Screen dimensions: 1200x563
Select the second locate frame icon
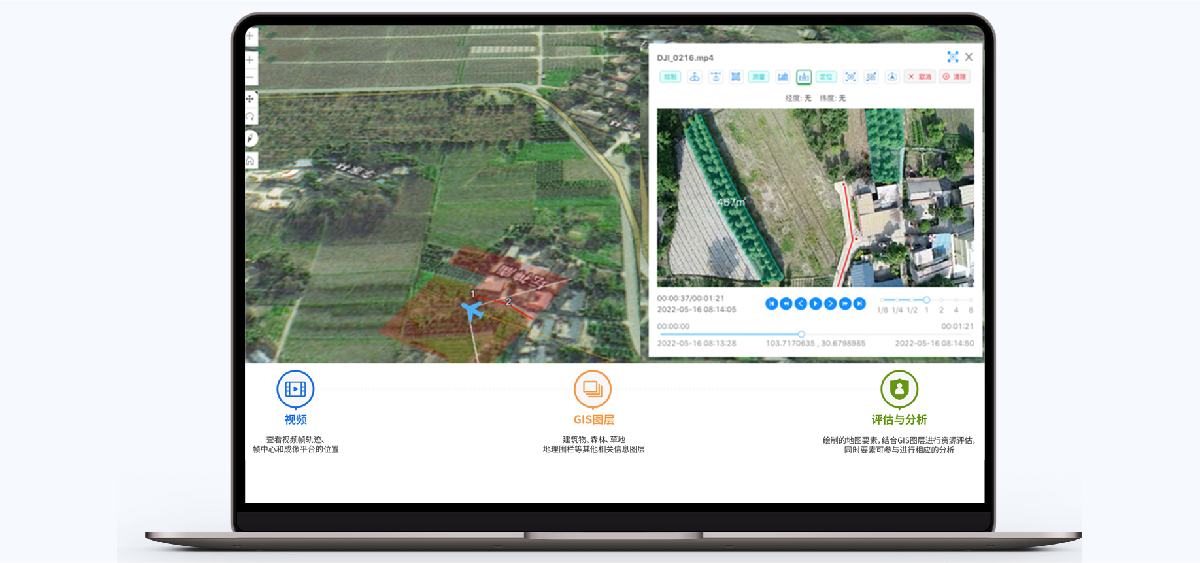tap(871, 76)
